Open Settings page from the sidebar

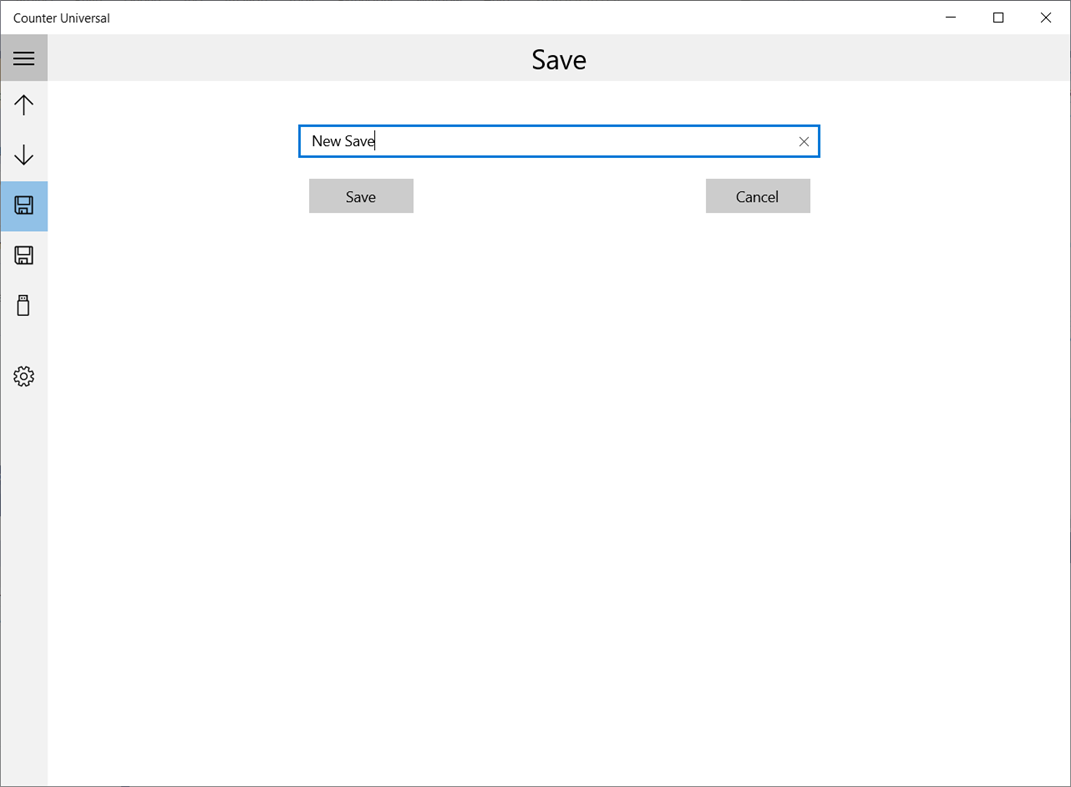coord(24,376)
